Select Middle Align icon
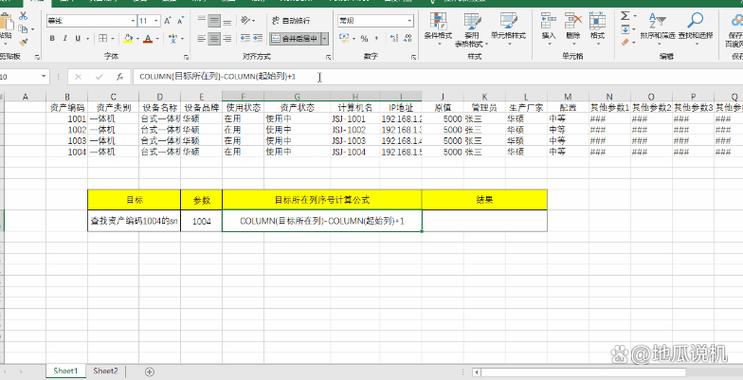The image size is (743, 380). (215, 21)
